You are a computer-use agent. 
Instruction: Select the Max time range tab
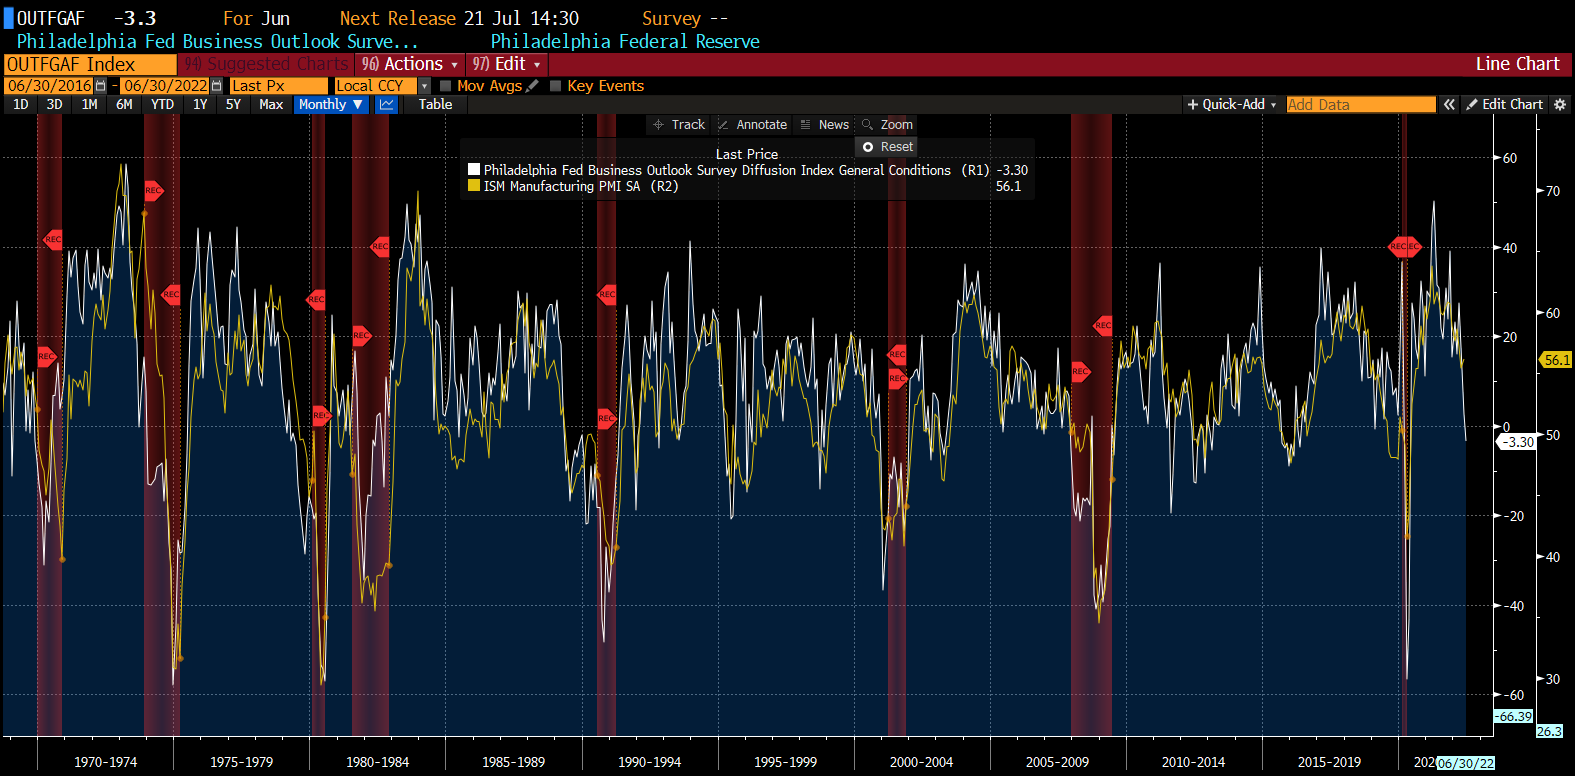pos(271,104)
